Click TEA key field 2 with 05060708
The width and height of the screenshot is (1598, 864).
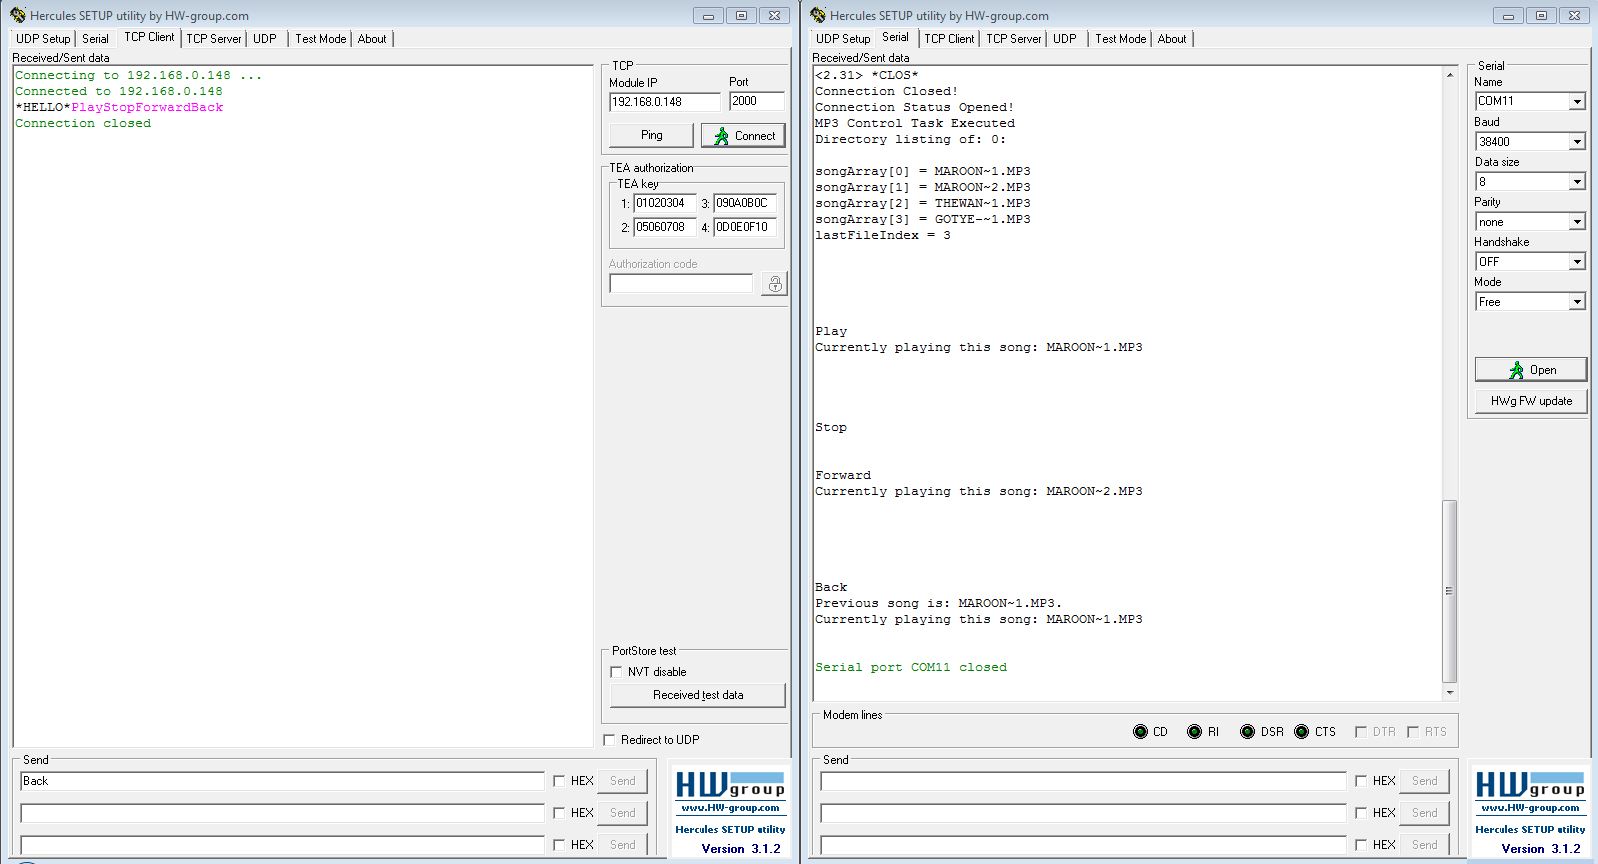tap(664, 227)
